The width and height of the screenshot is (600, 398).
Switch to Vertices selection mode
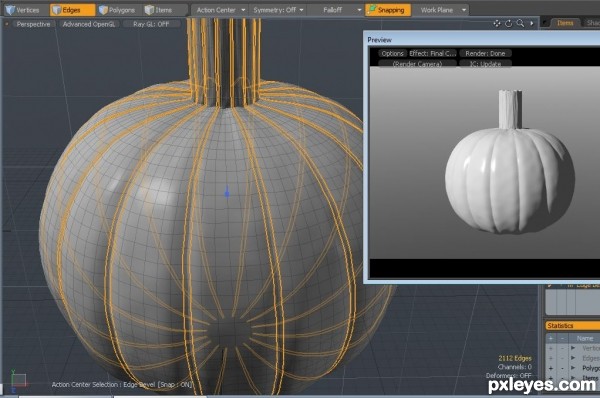point(24,10)
